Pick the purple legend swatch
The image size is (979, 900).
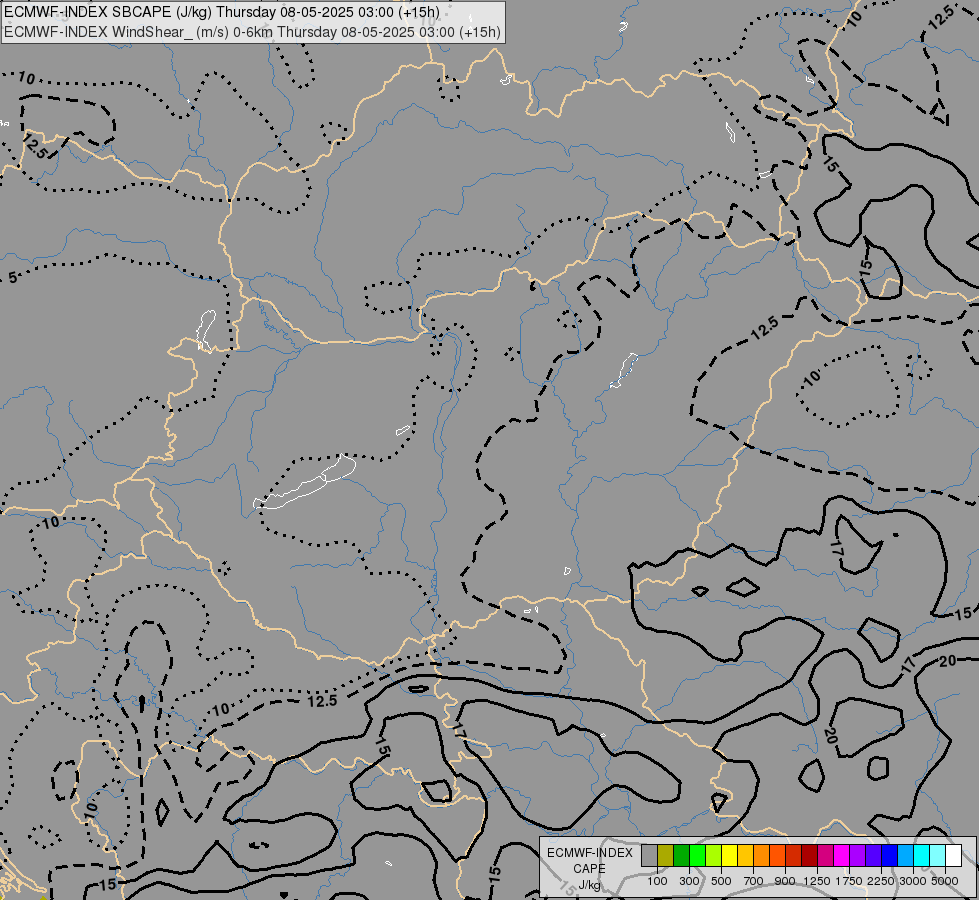click(x=858, y=856)
